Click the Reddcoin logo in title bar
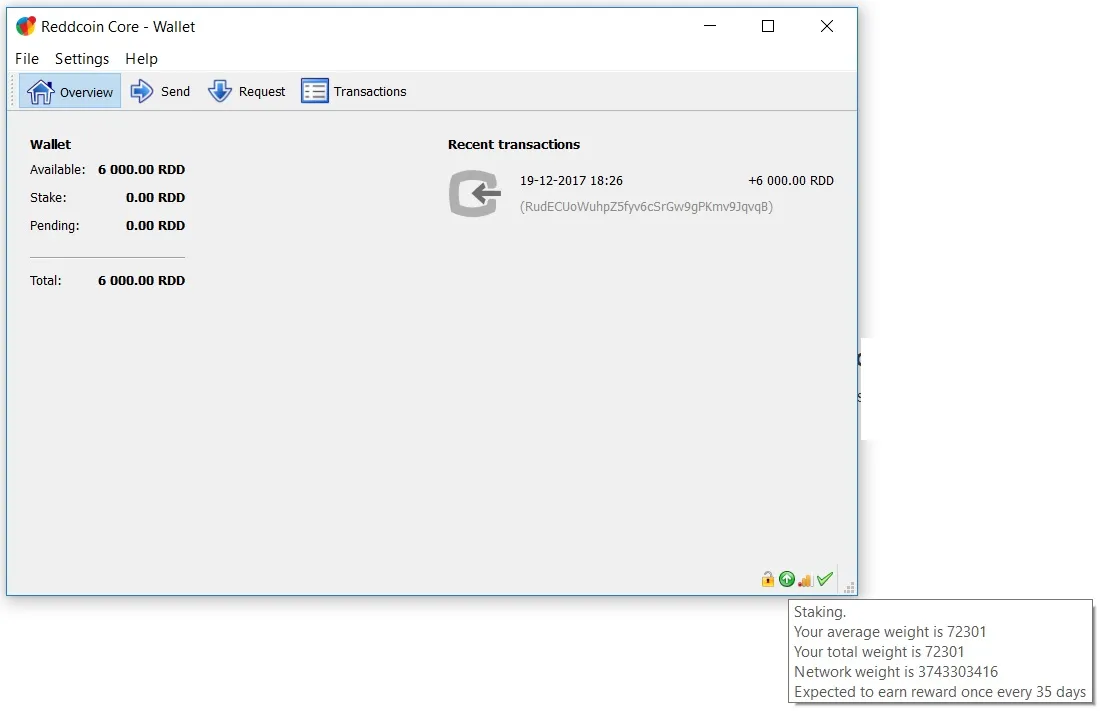This screenshot has height=711, width=1103. 26,27
